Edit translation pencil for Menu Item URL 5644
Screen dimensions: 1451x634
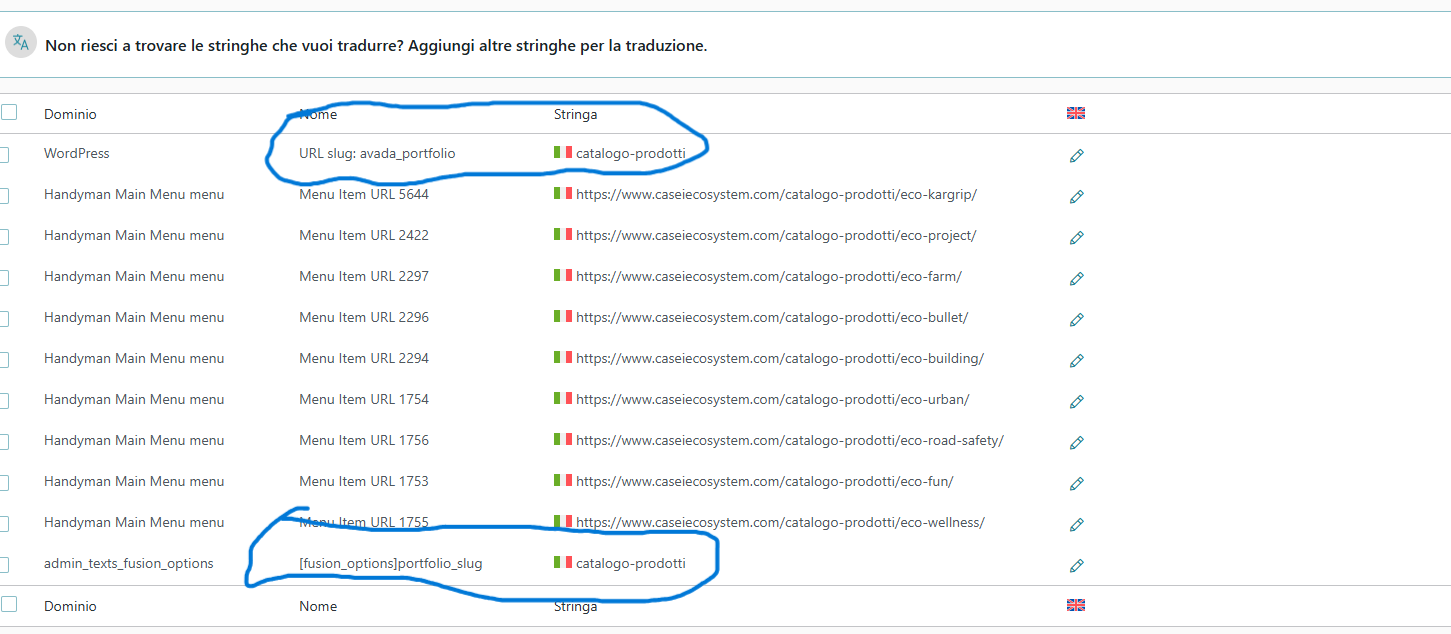coord(1076,196)
